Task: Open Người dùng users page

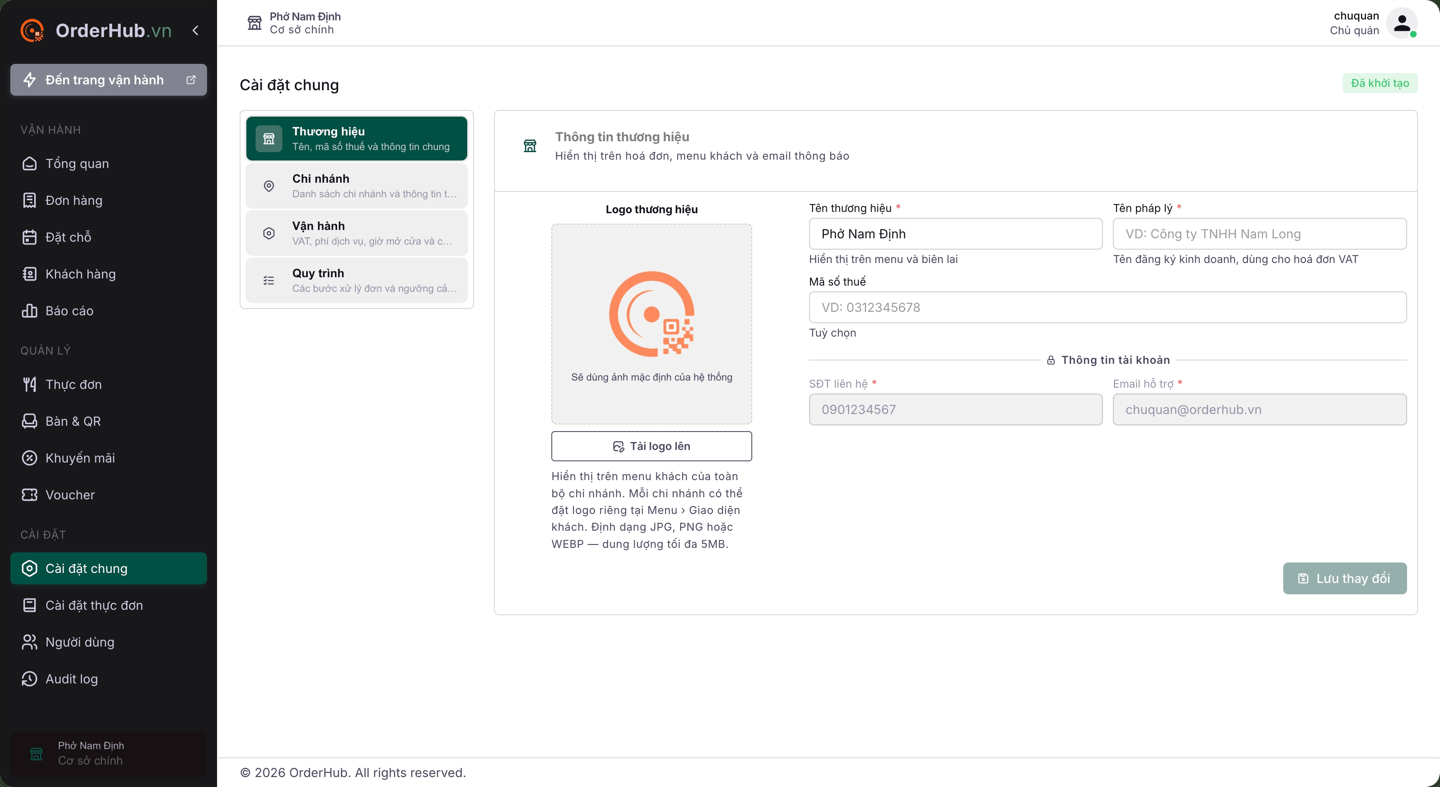Action: click(108, 642)
